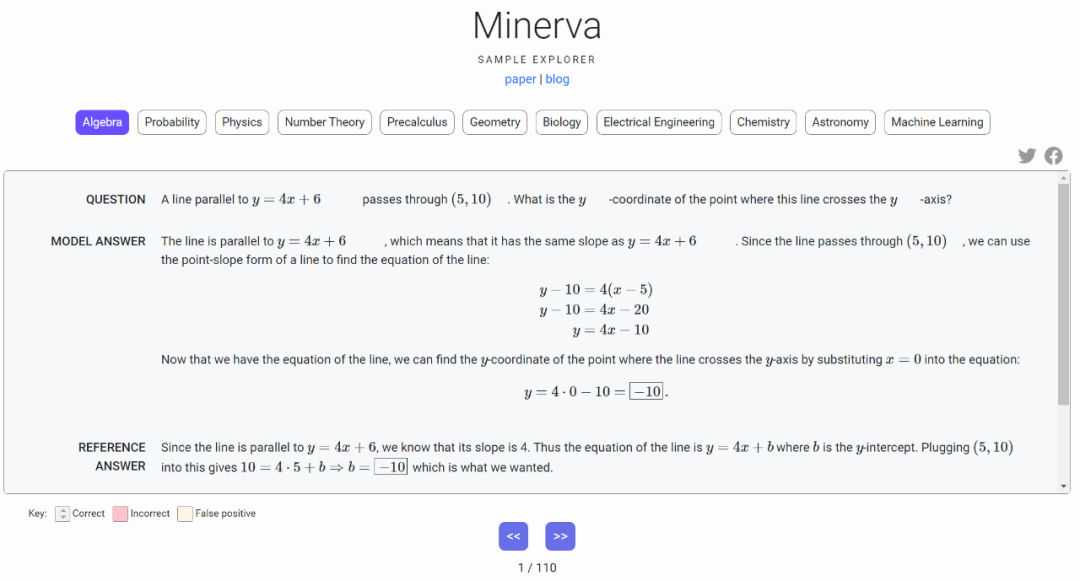Image resolution: width=1080 pixels, height=581 pixels.
Task: Click the False positive key swatch
Action: tap(185, 514)
